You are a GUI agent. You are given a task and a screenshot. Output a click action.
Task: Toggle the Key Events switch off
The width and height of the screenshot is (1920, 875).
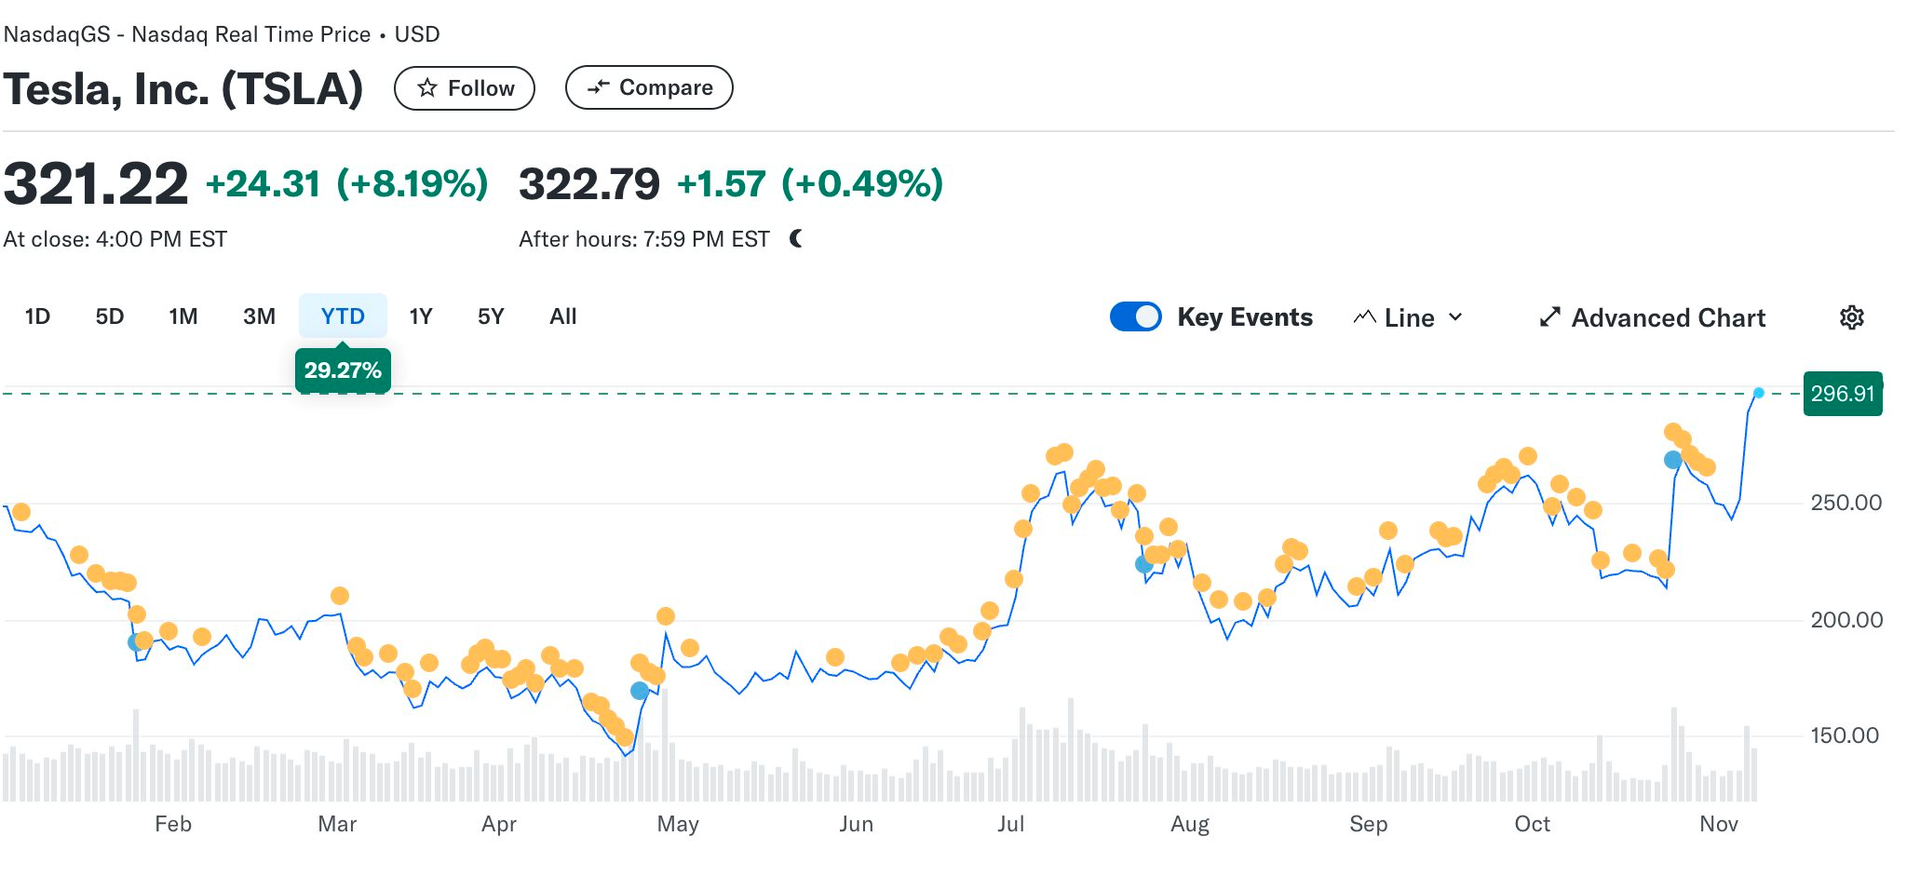pos(1135,317)
